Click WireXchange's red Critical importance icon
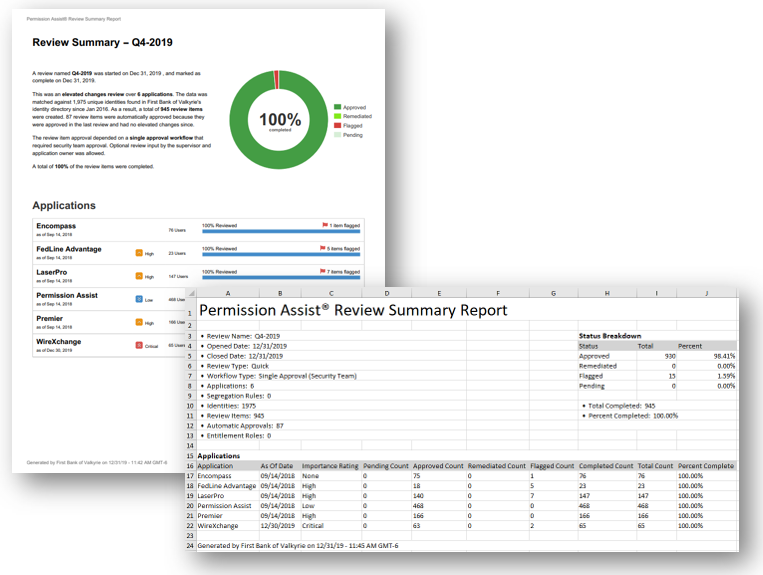 point(139,345)
